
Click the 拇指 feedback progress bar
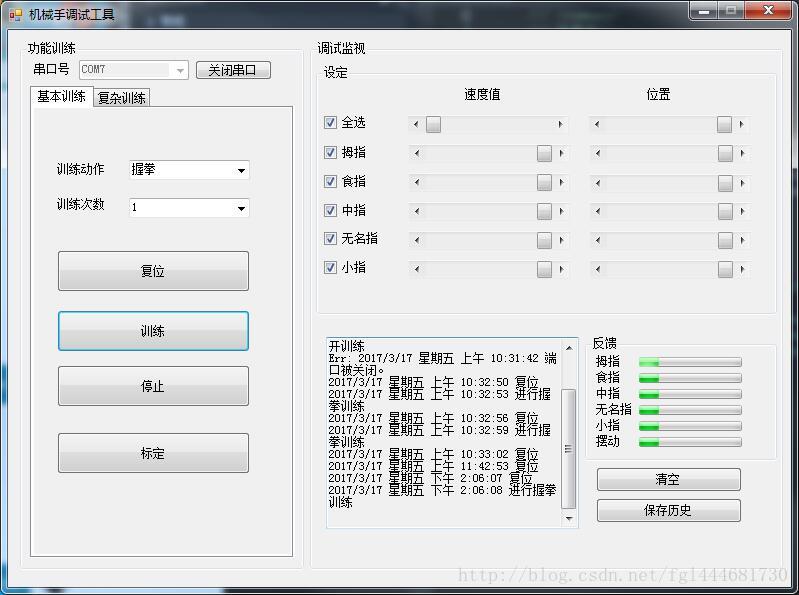click(x=690, y=362)
